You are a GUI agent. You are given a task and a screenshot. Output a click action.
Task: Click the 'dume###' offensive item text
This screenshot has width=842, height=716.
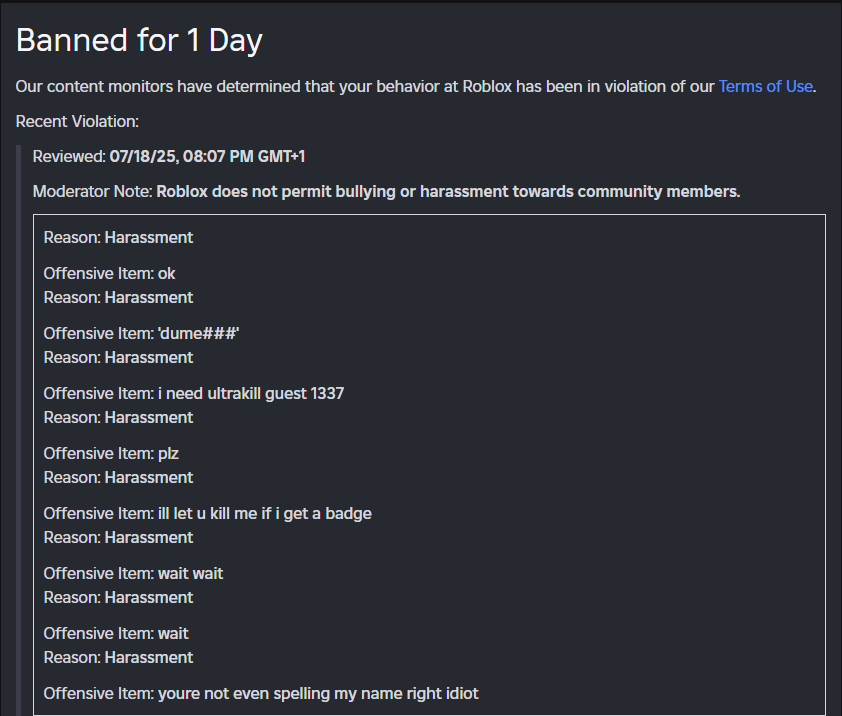click(198, 334)
